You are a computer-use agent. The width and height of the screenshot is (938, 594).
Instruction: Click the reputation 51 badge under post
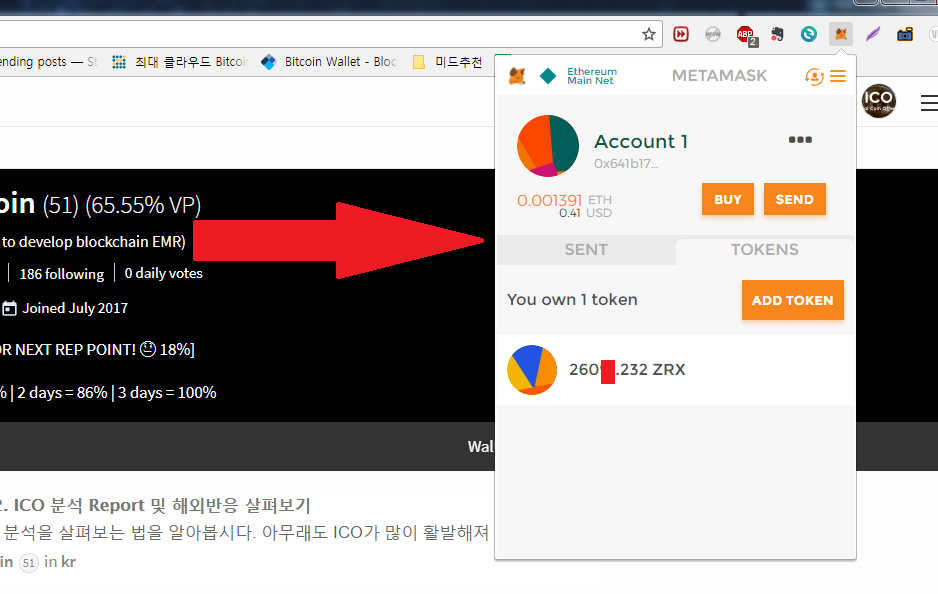(29, 563)
